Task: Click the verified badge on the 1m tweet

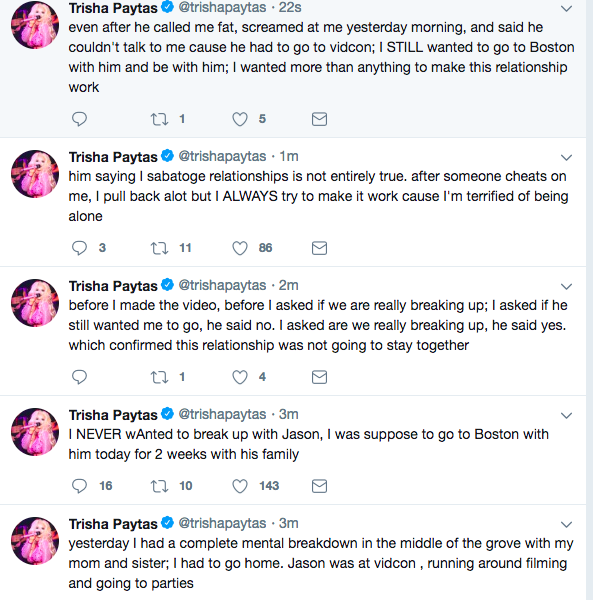Action: (x=168, y=156)
